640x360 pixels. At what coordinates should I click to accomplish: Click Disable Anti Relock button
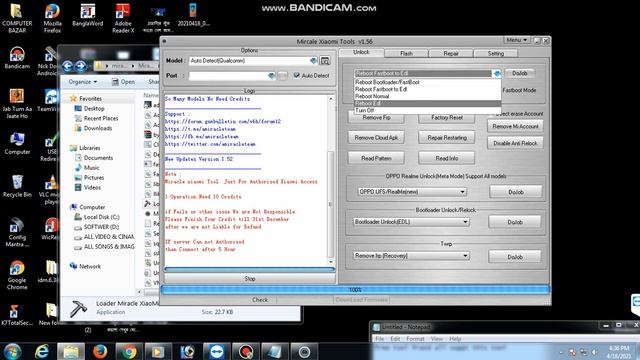(x=516, y=143)
